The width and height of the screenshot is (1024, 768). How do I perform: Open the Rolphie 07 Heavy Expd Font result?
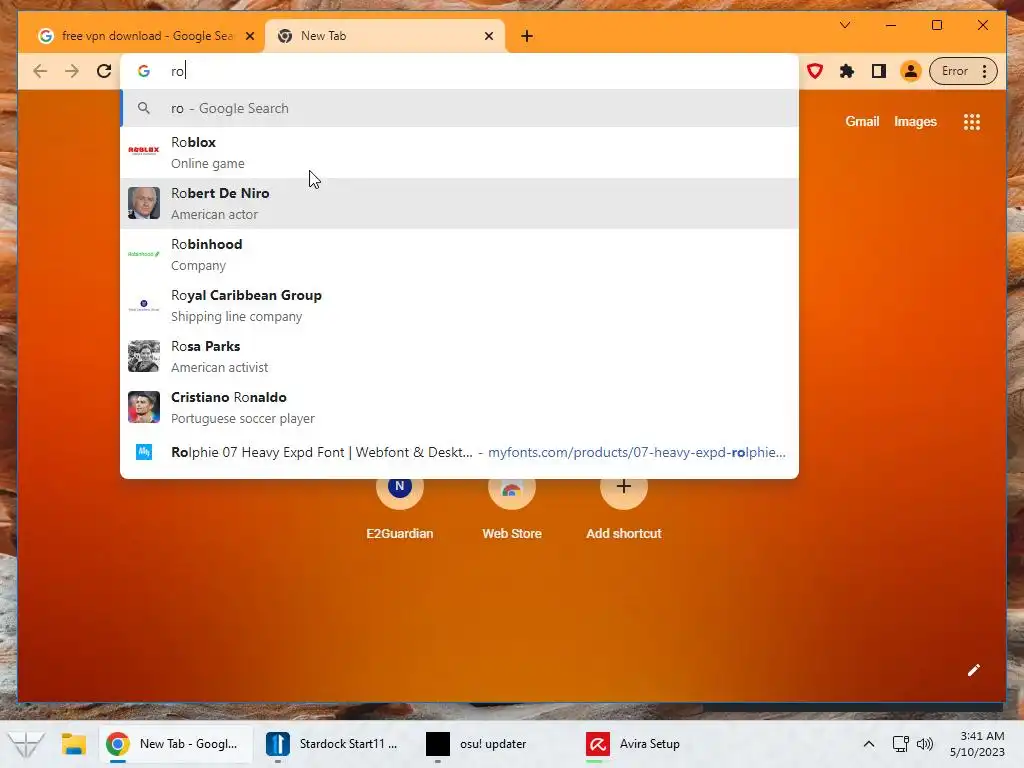pyautogui.click(x=459, y=452)
